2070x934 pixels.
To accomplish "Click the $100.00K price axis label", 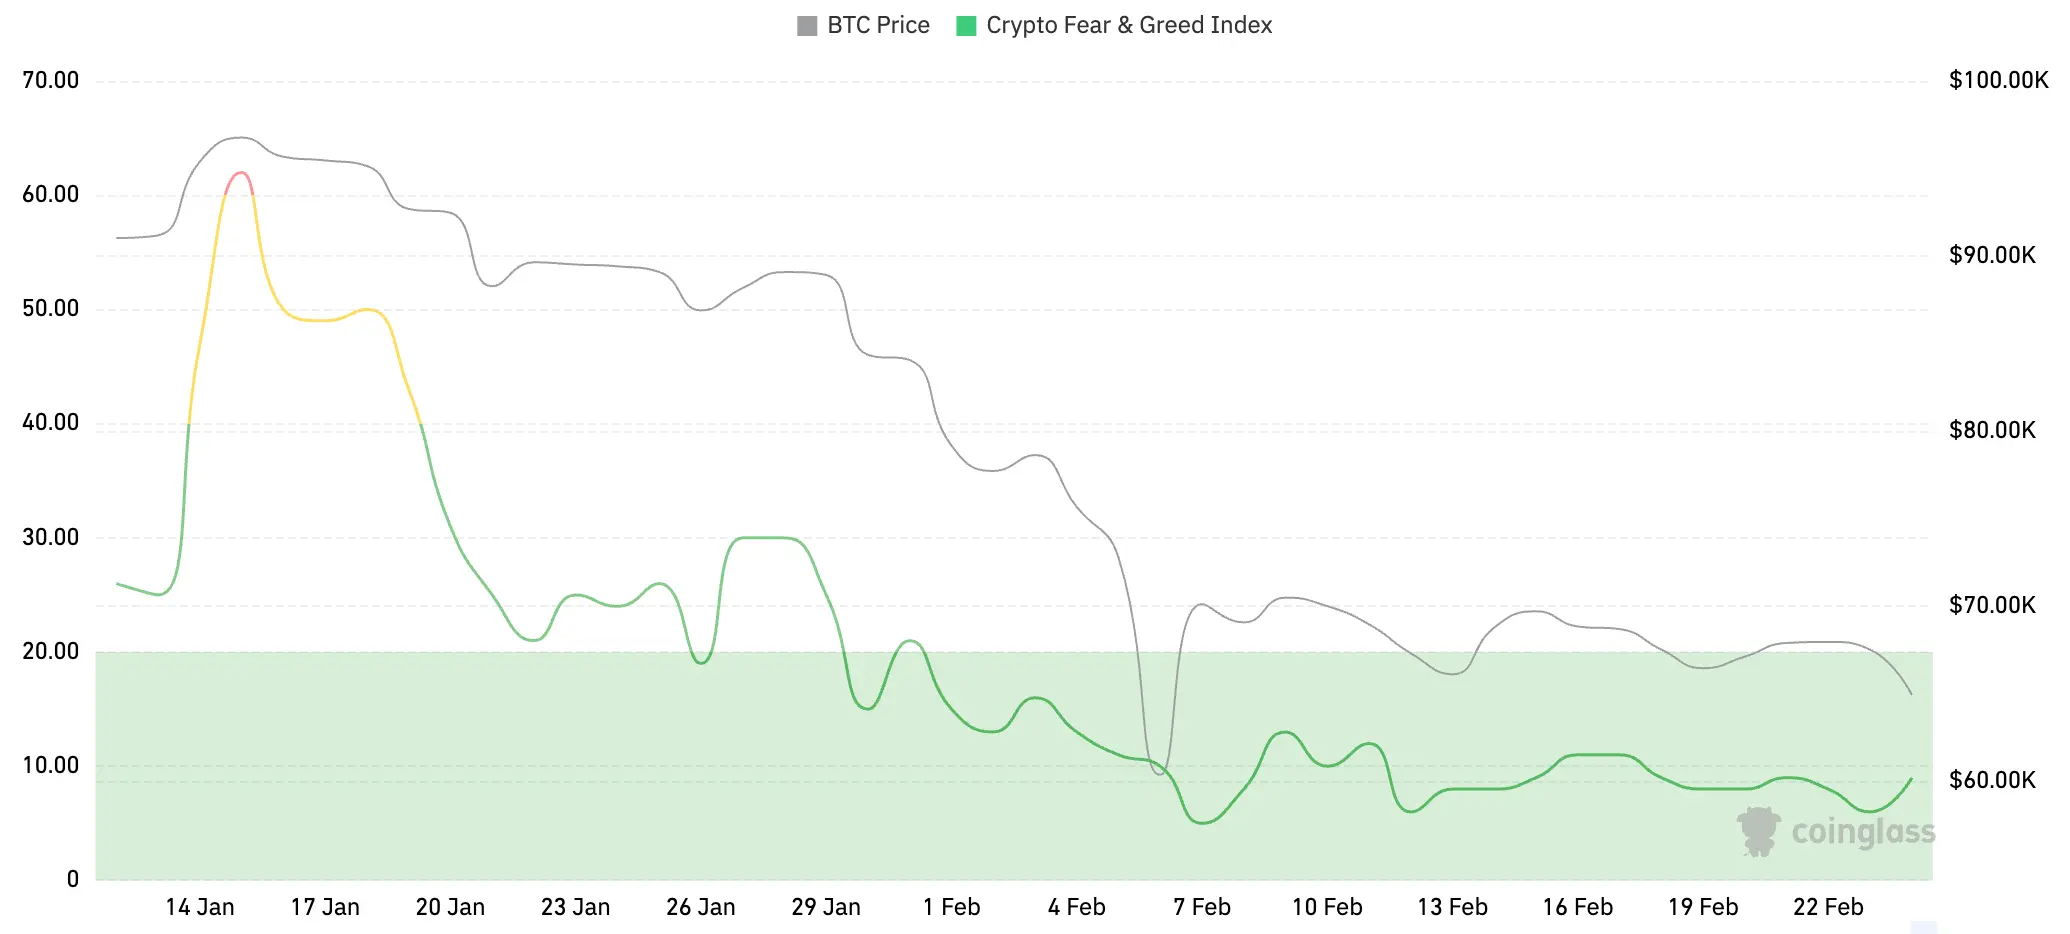I will (1998, 80).
